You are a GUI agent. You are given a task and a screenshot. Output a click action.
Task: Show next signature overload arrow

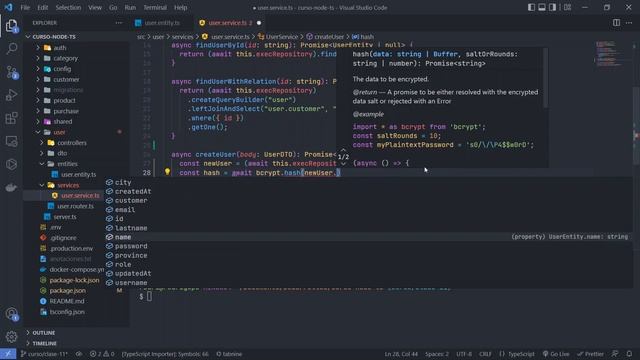tap(343, 164)
